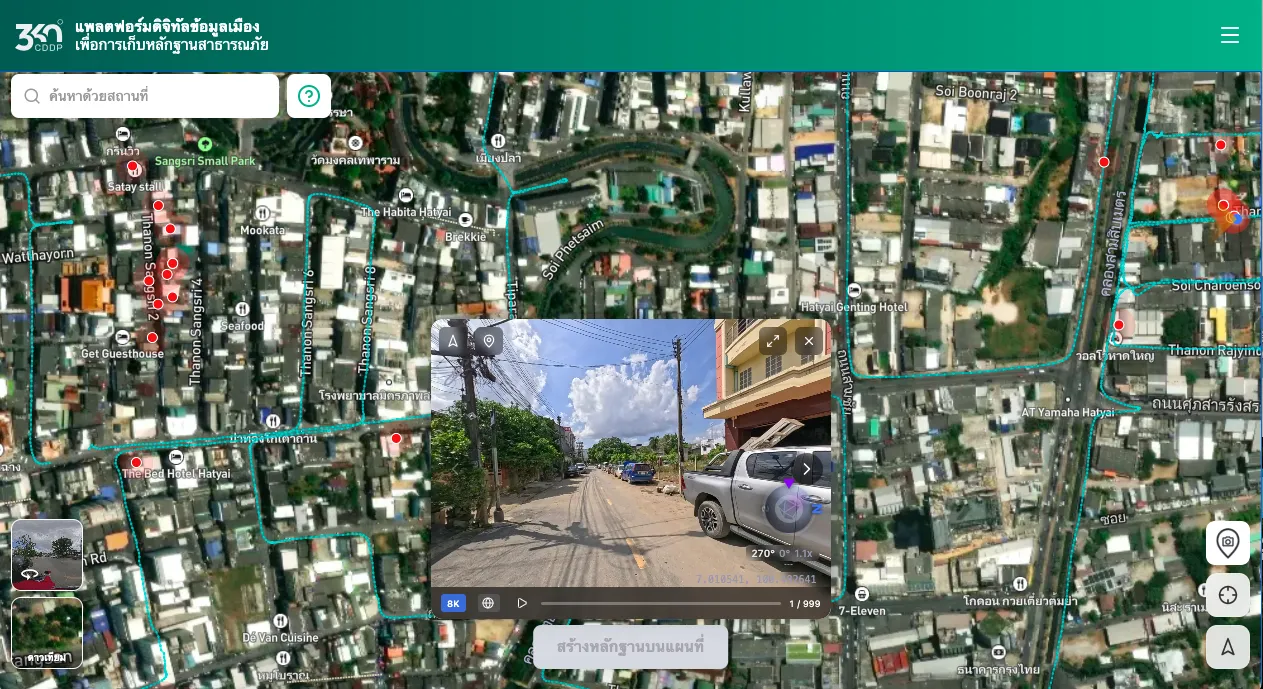The width and height of the screenshot is (1263, 689).
Task: Toggle the globe view icon in viewer
Action: coord(488,603)
